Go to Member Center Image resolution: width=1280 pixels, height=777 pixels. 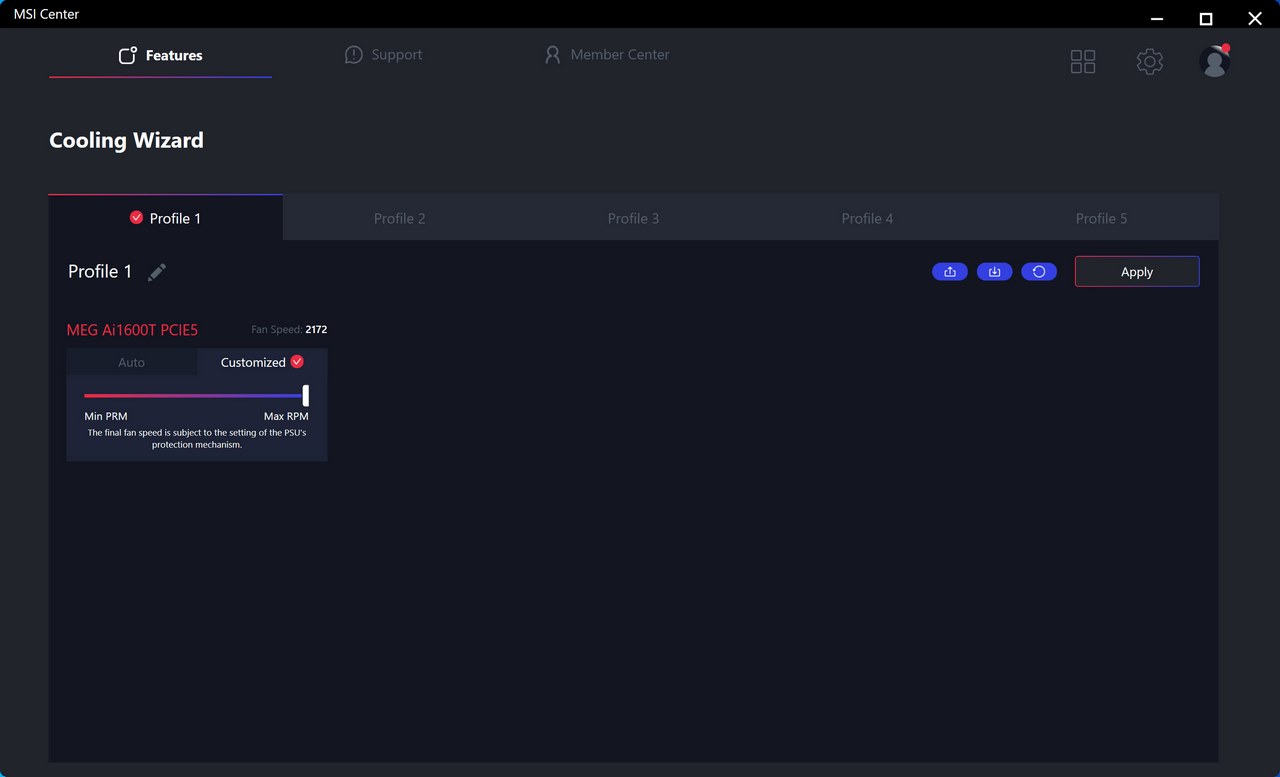[x=606, y=55]
